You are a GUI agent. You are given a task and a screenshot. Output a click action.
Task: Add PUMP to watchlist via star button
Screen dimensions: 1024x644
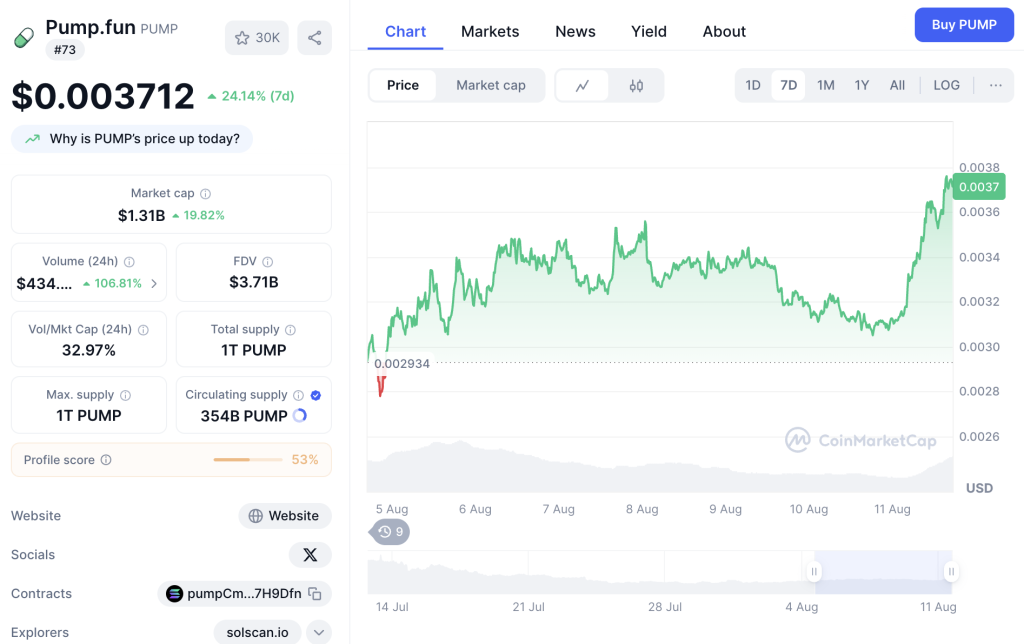click(257, 38)
